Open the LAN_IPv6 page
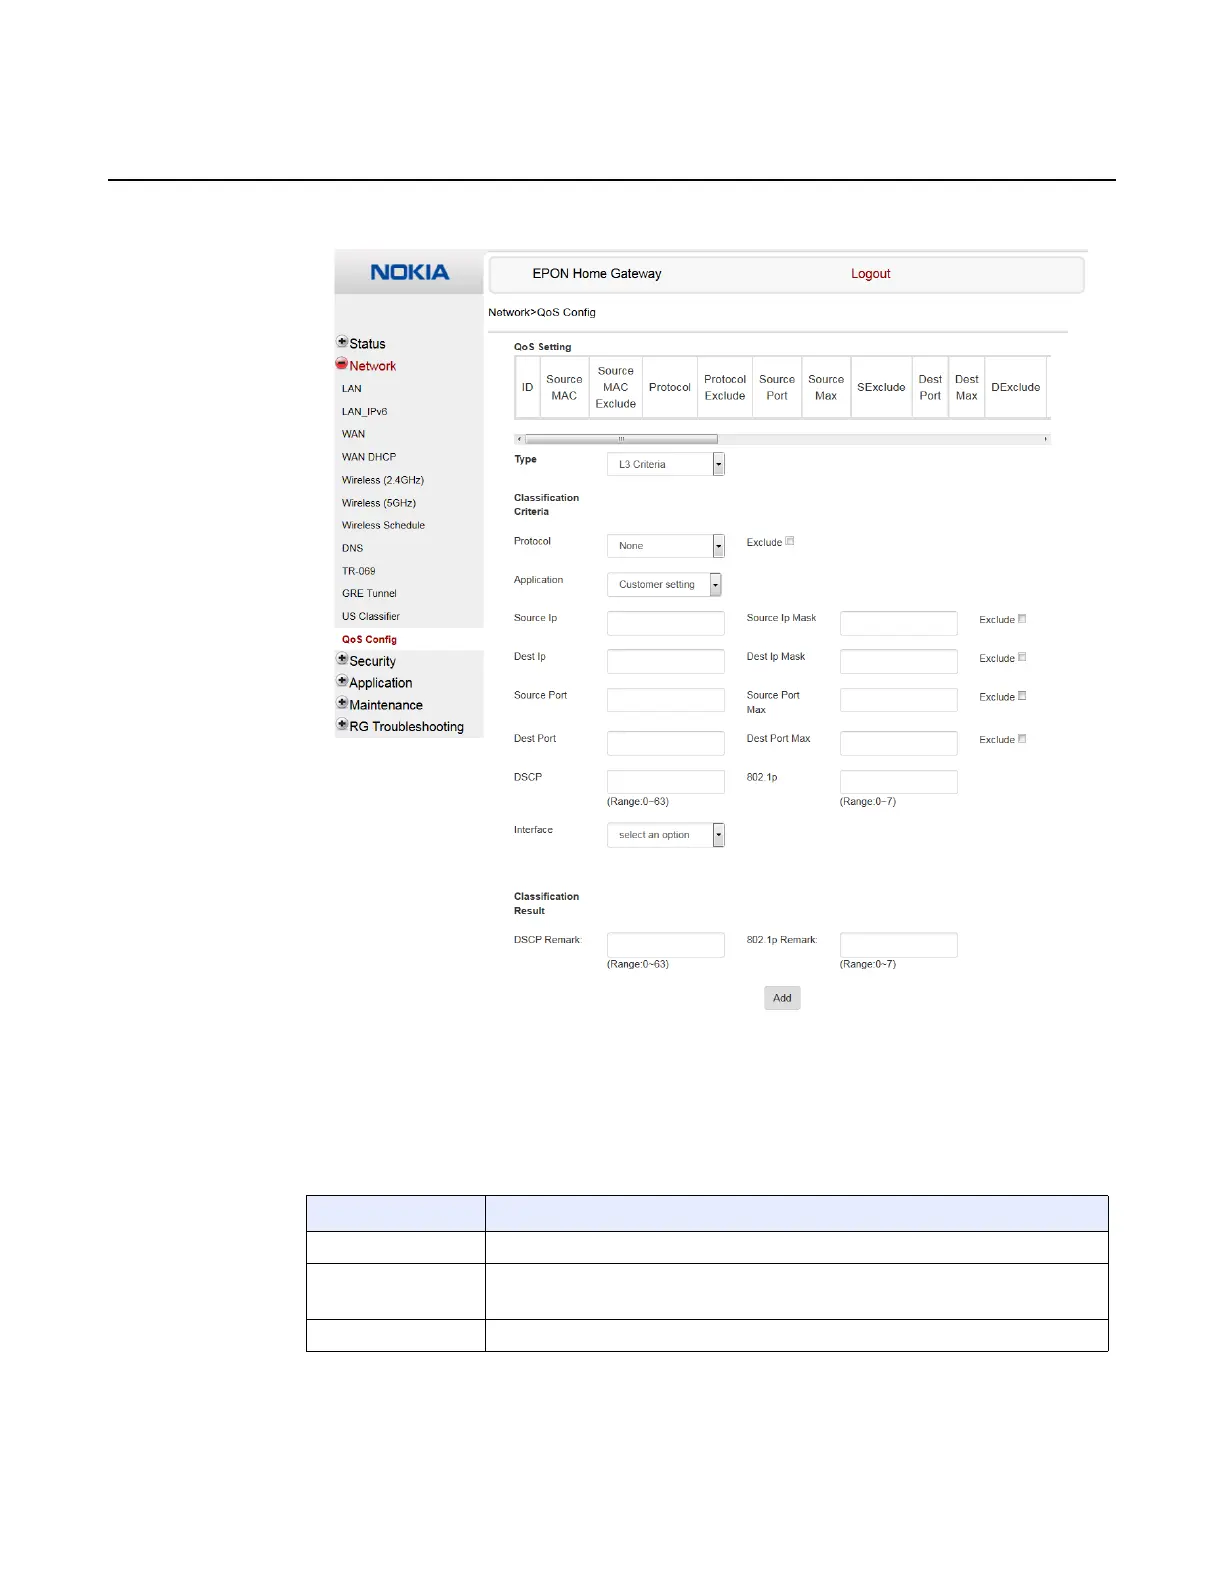Screen dimensions: 1224x1584 365,412
